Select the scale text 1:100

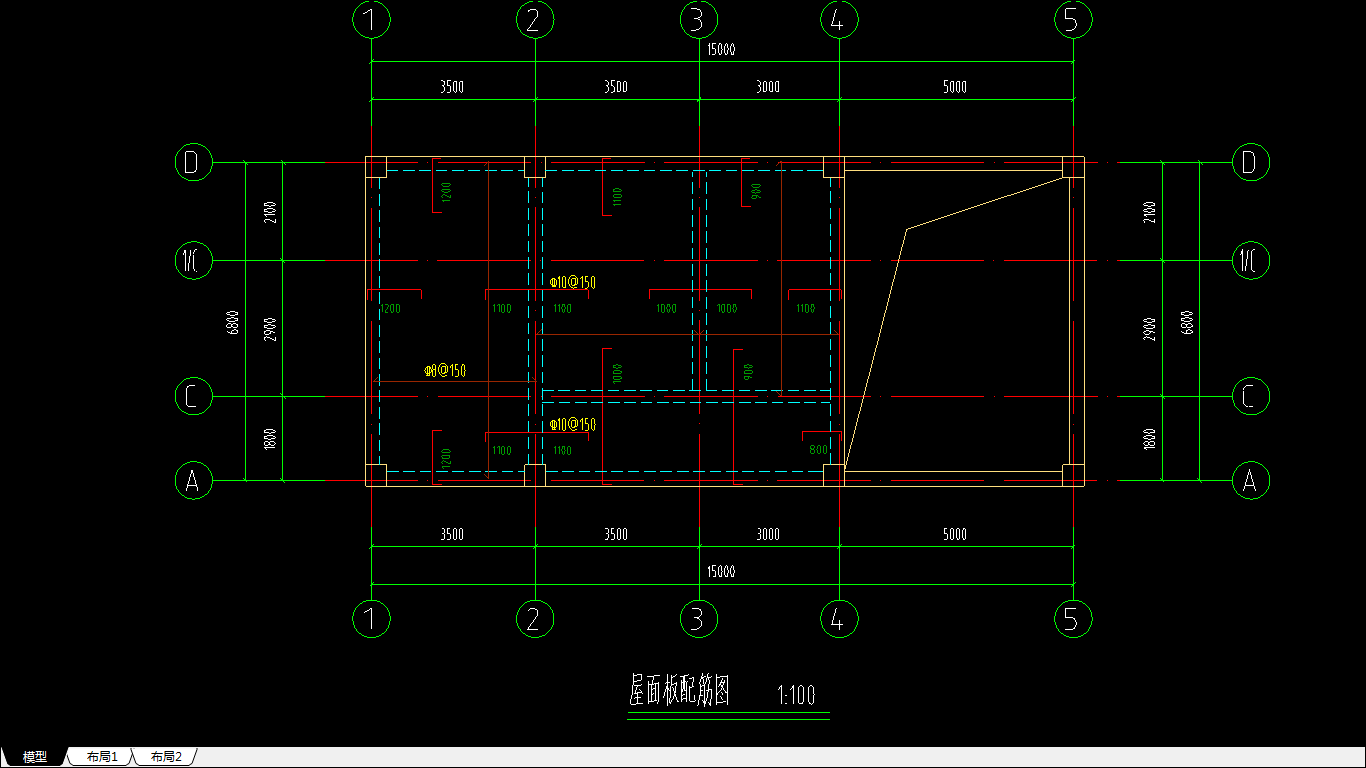click(x=796, y=695)
